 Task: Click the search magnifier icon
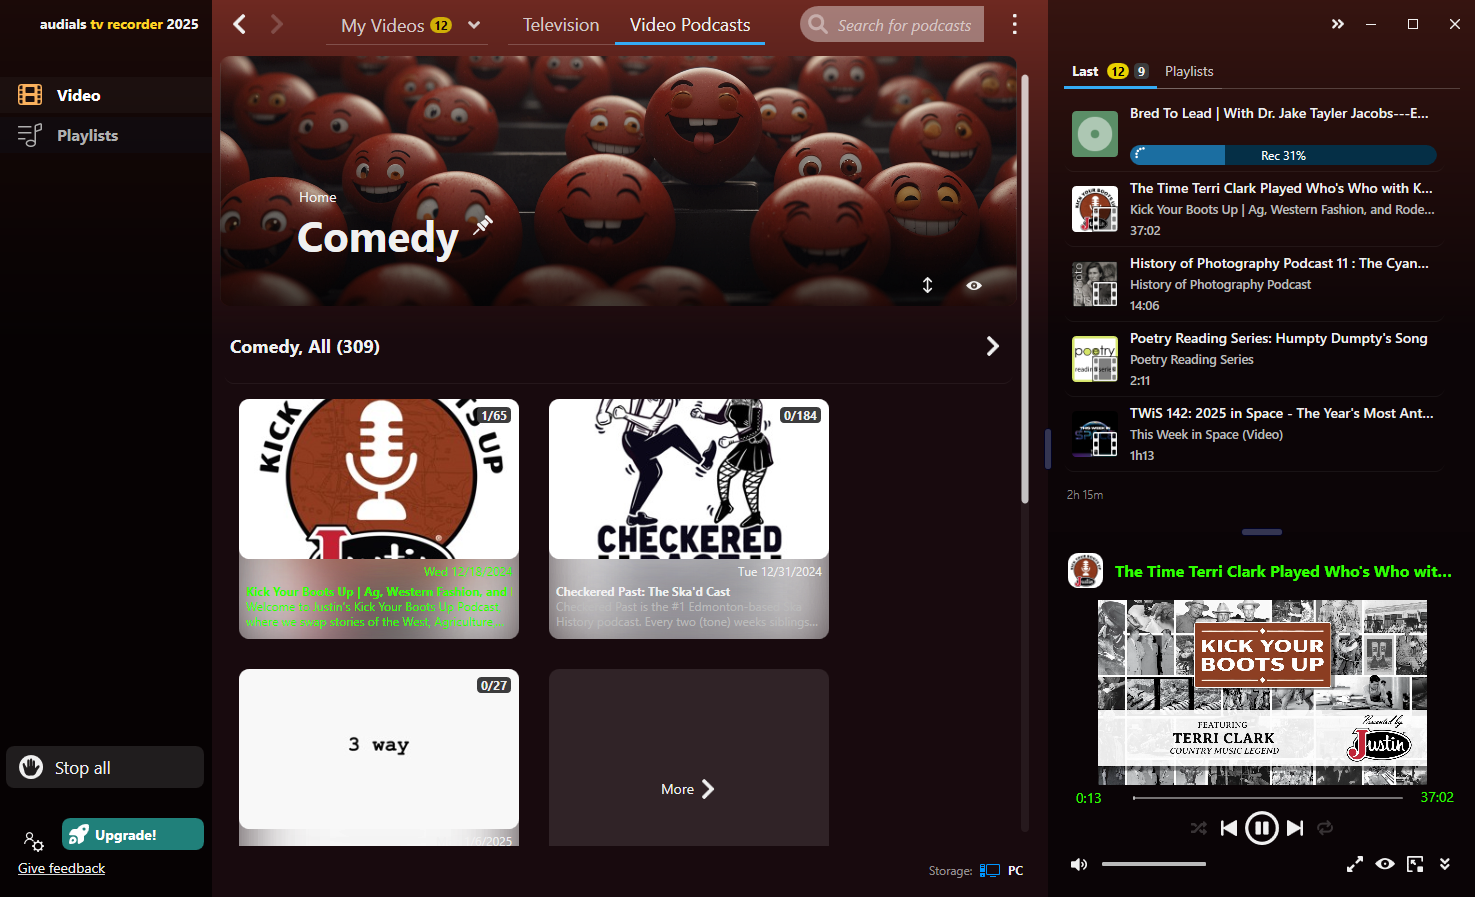(x=818, y=24)
